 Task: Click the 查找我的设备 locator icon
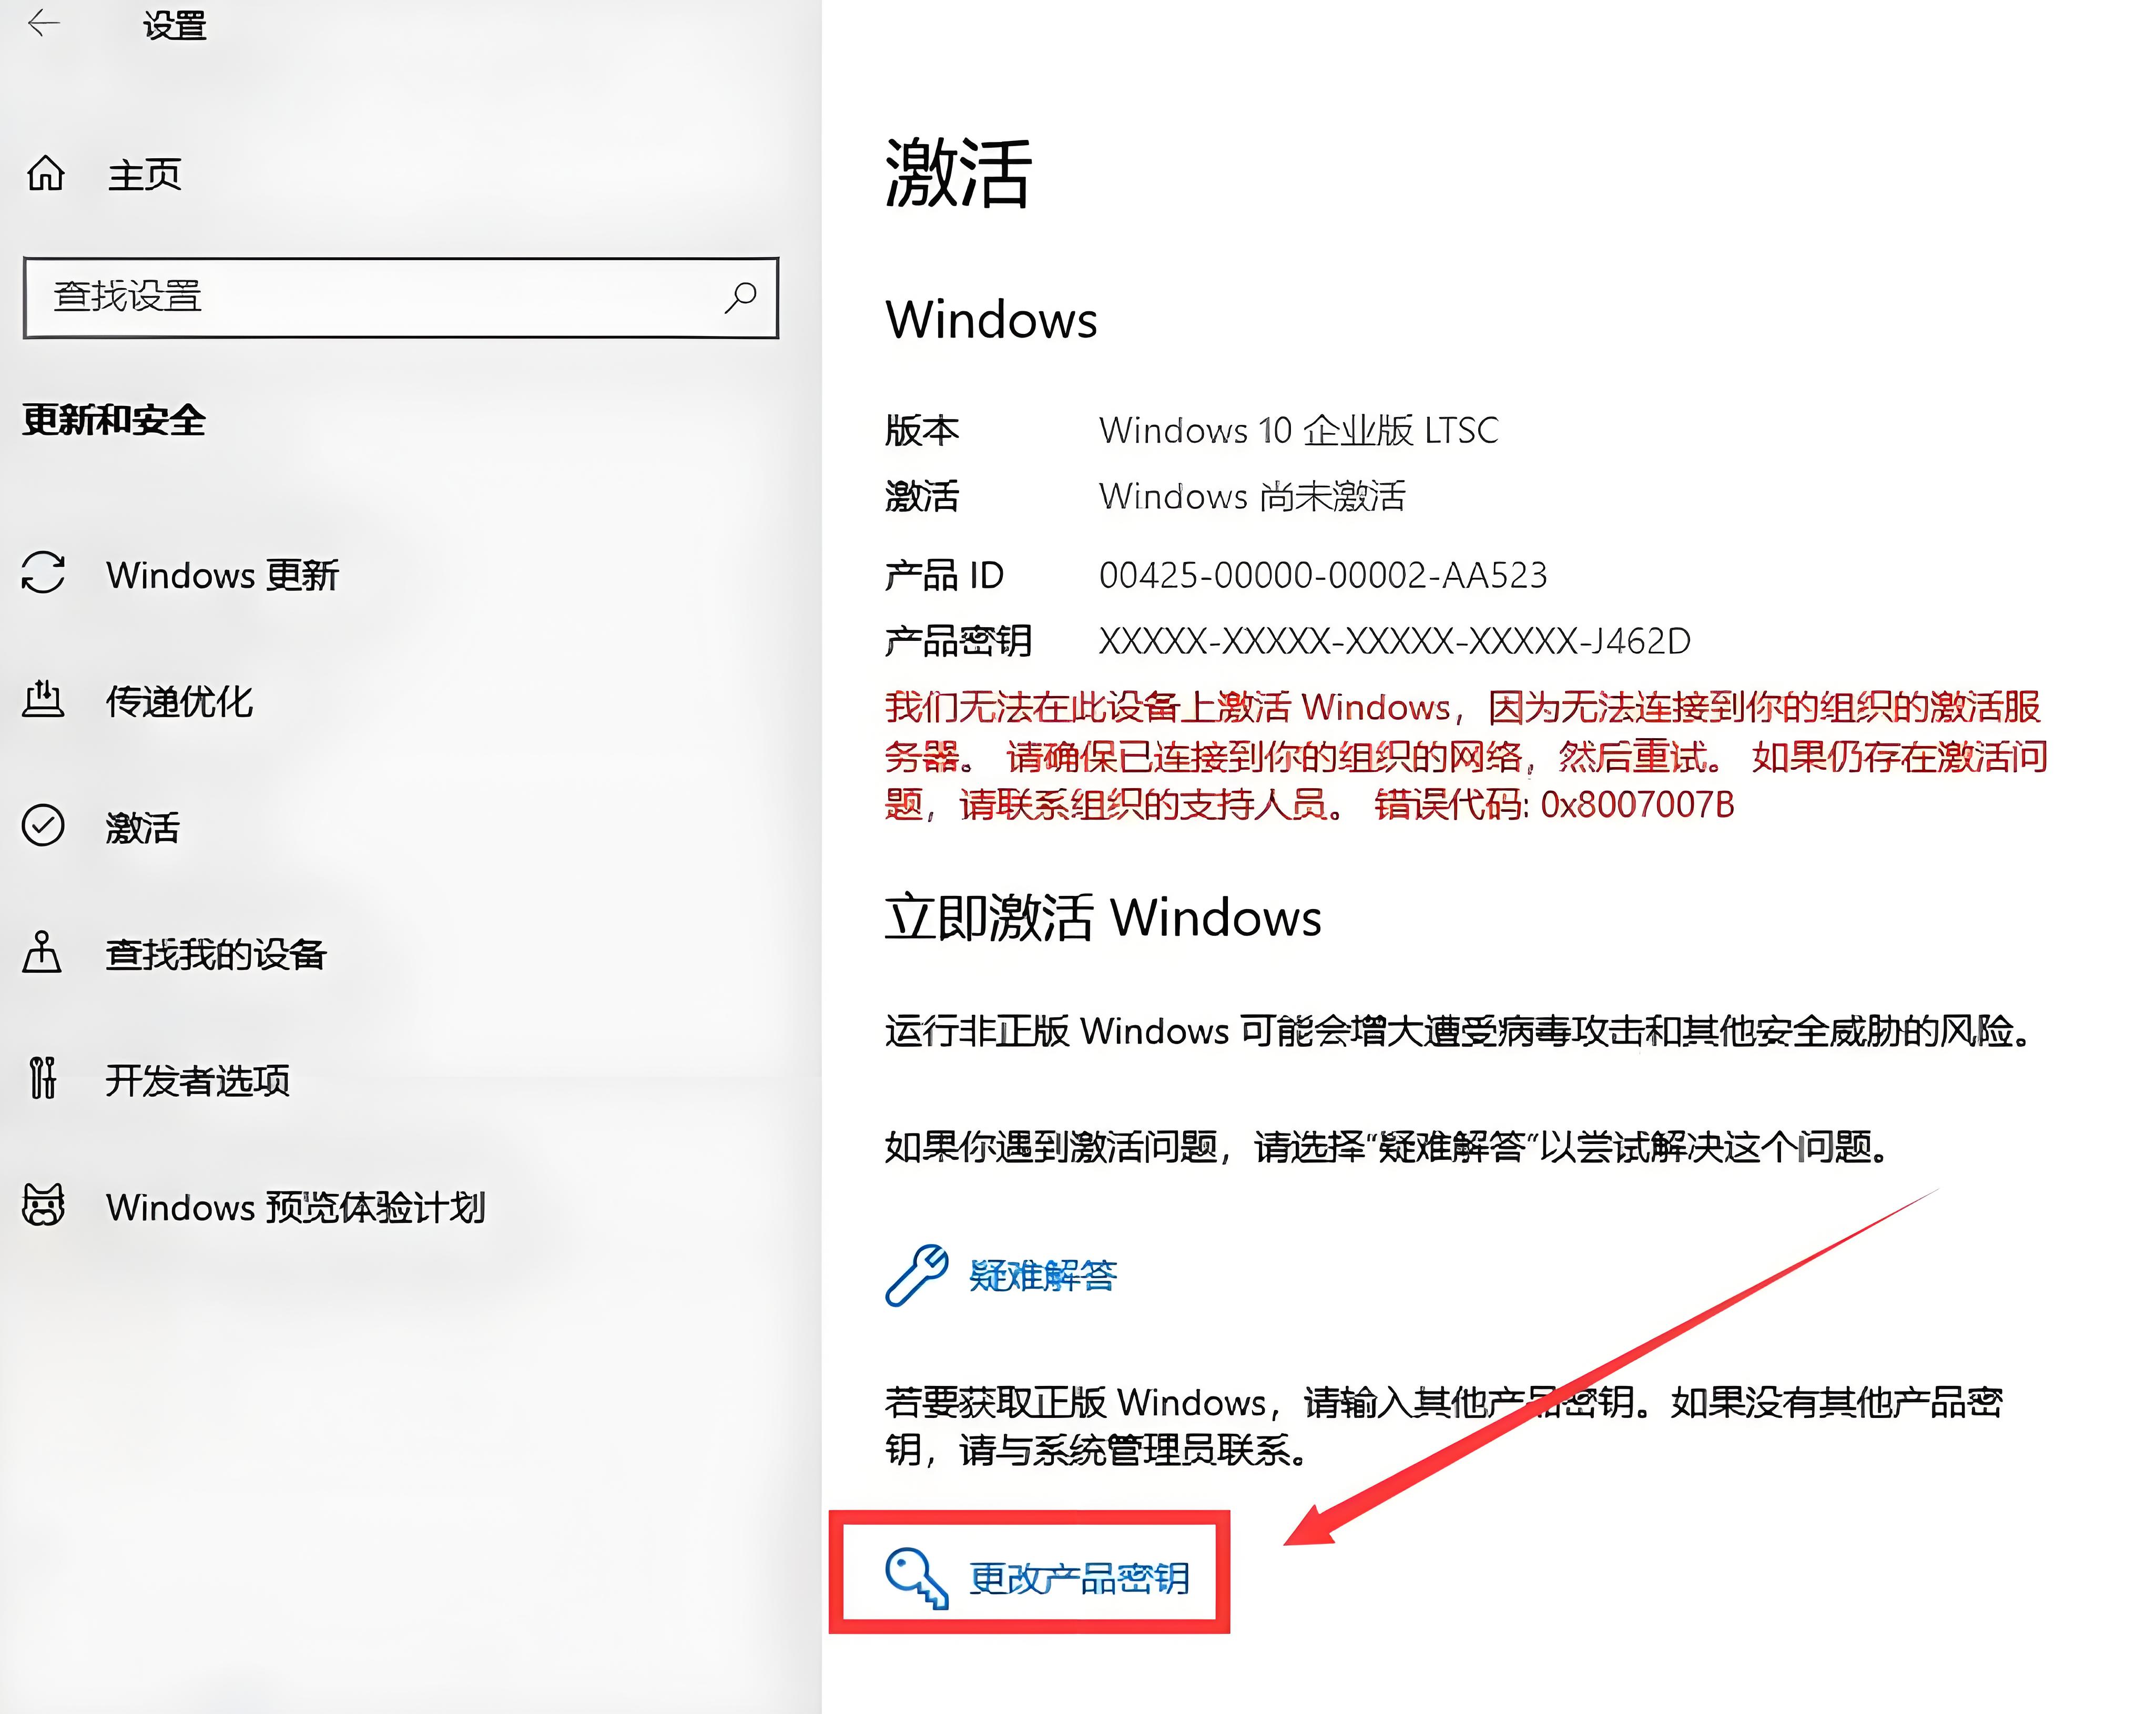pyautogui.click(x=42, y=952)
